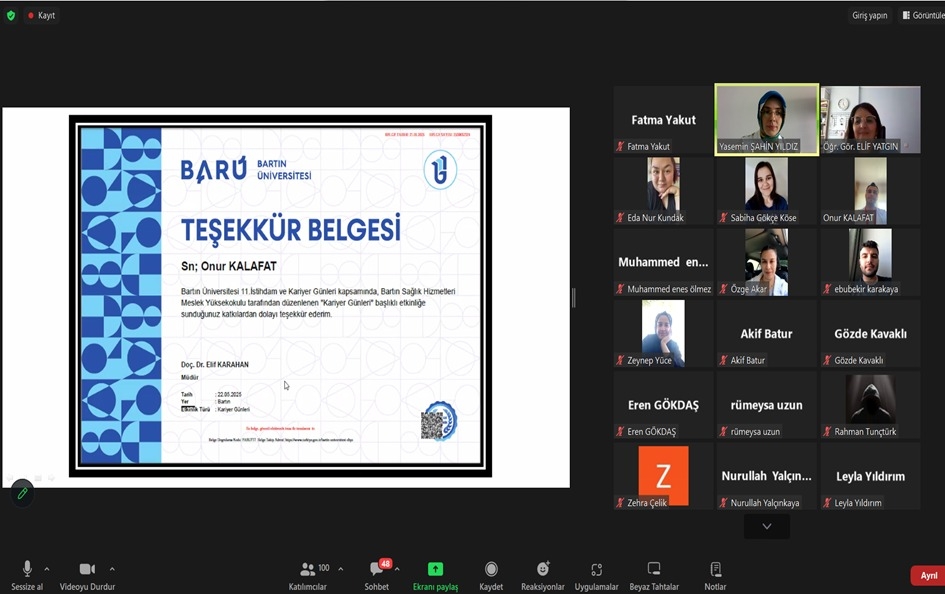Expand arrow next to Katılımcılar count
Image resolution: width=945 pixels, height=594 pixels.
(x=341, y=569)
